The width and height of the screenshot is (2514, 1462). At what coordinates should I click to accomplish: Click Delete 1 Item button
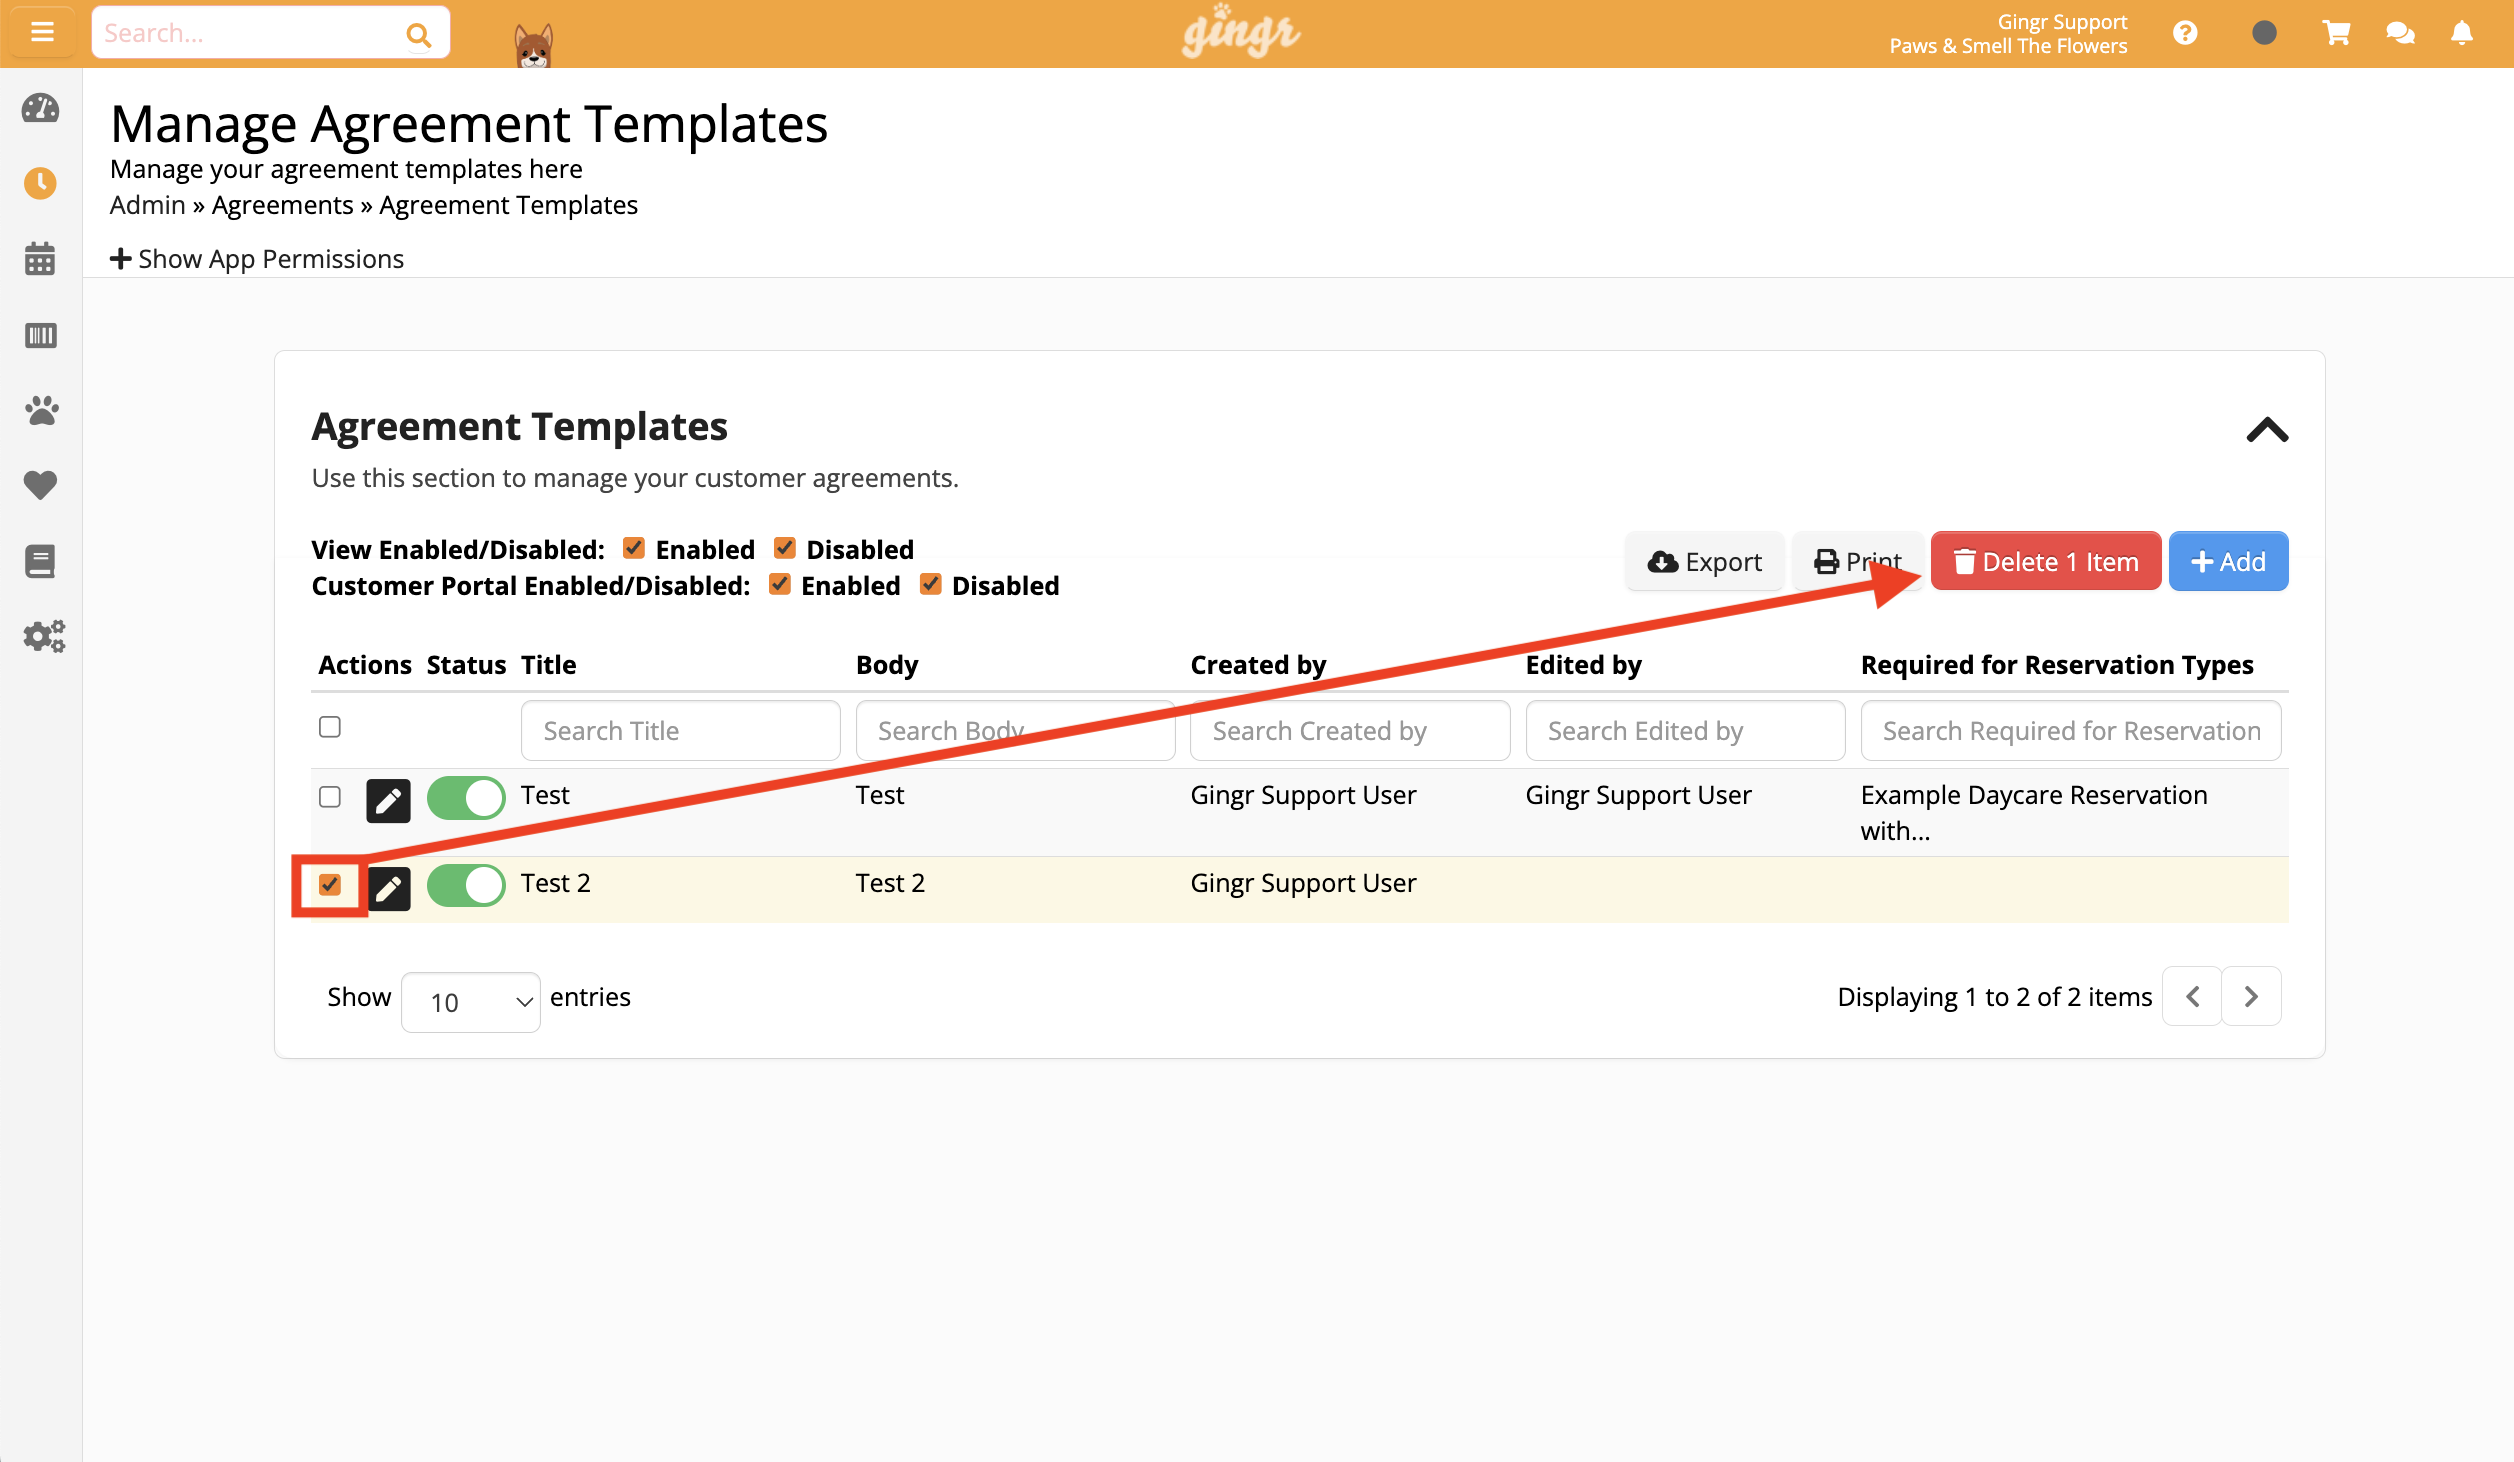2046,561
